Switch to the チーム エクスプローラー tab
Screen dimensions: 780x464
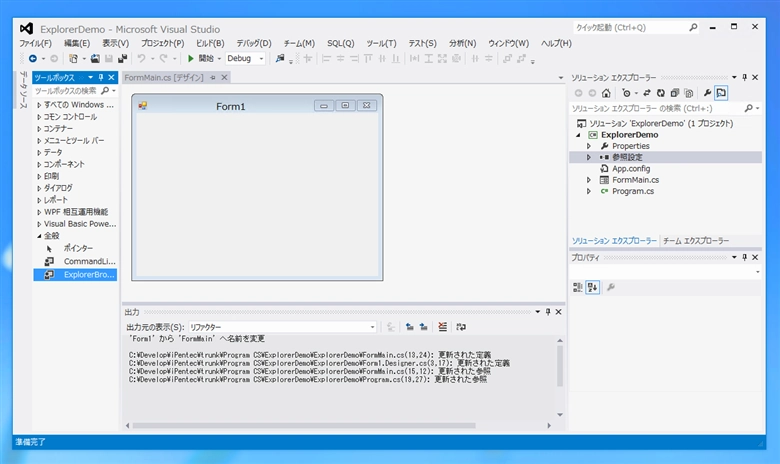point(695,241)
